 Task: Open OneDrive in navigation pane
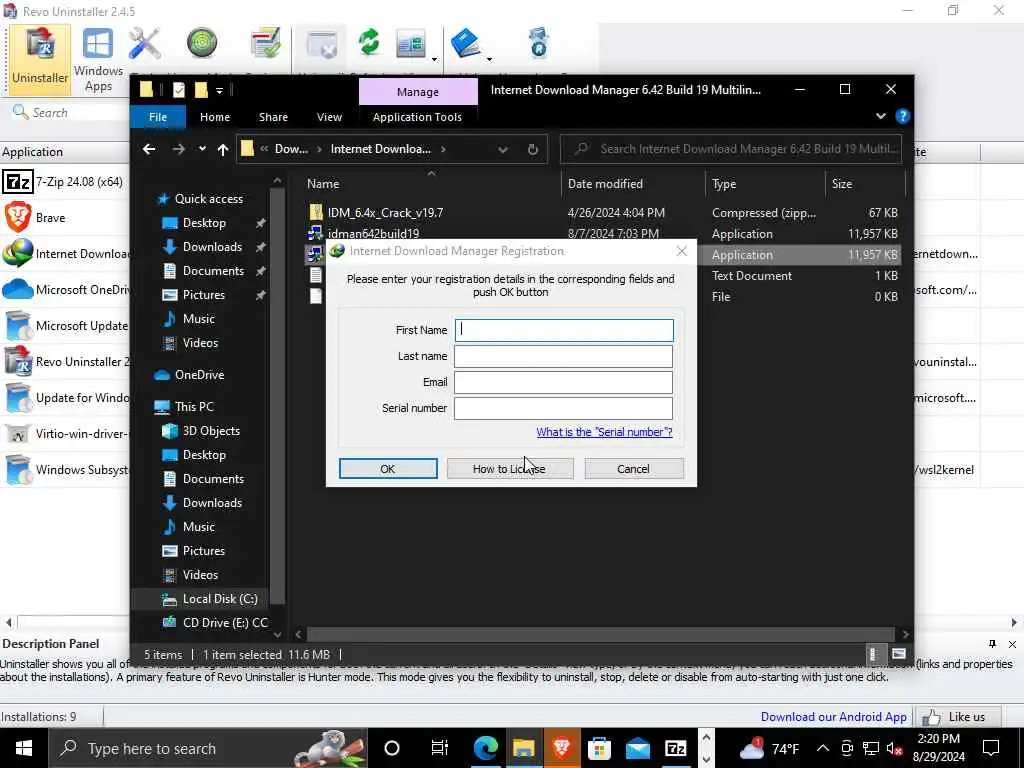[199, 374]
